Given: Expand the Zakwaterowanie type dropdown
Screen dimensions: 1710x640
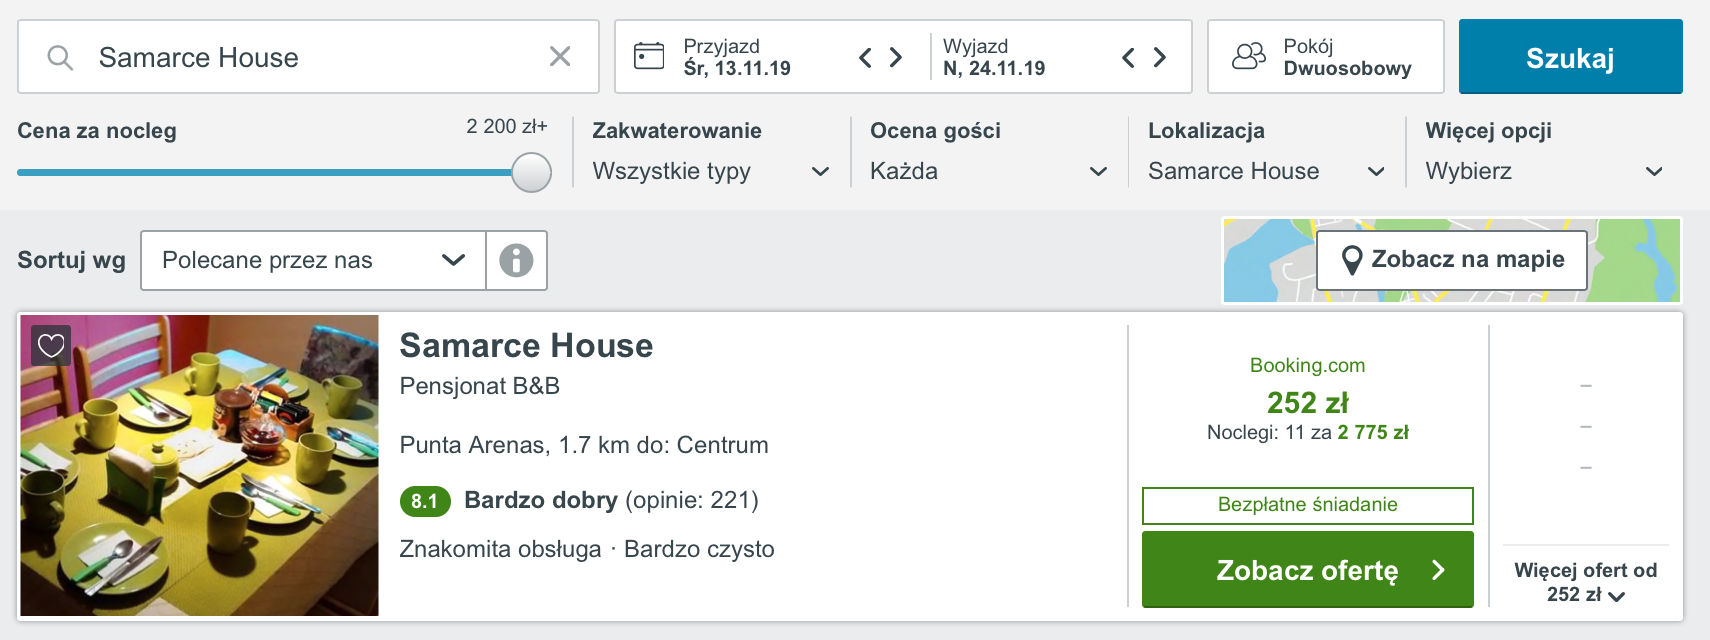Looking at the screenshot, I should click(711, 171).
